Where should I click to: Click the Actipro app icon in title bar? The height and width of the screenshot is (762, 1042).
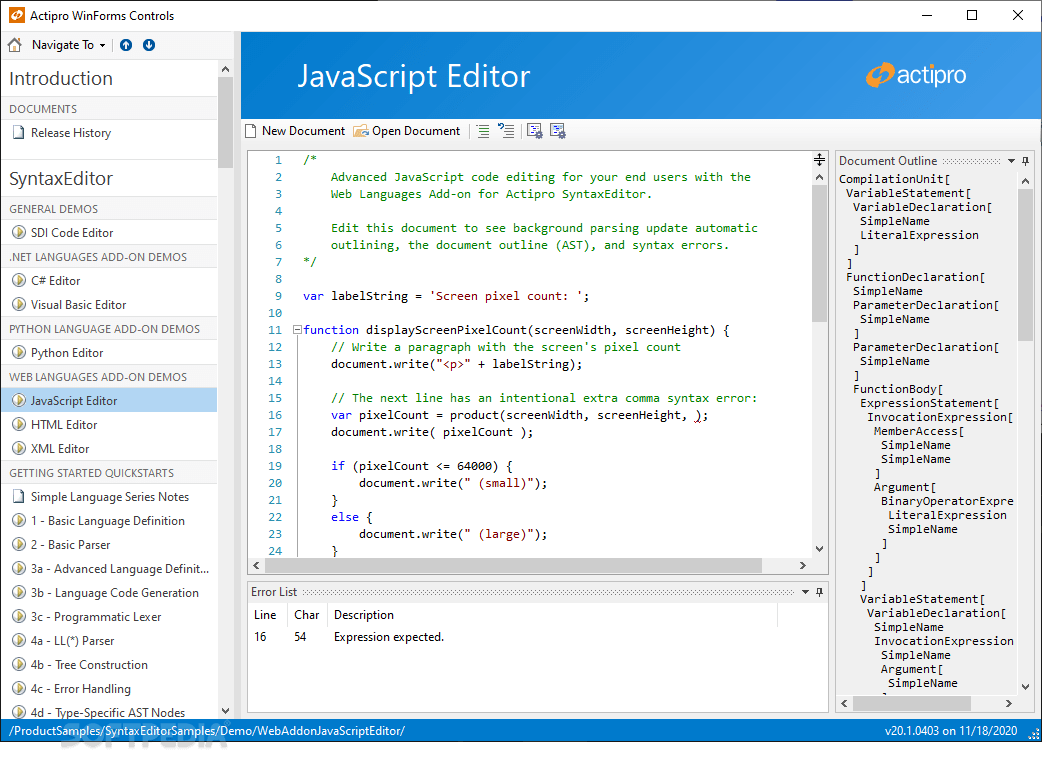tap(16, 15)
